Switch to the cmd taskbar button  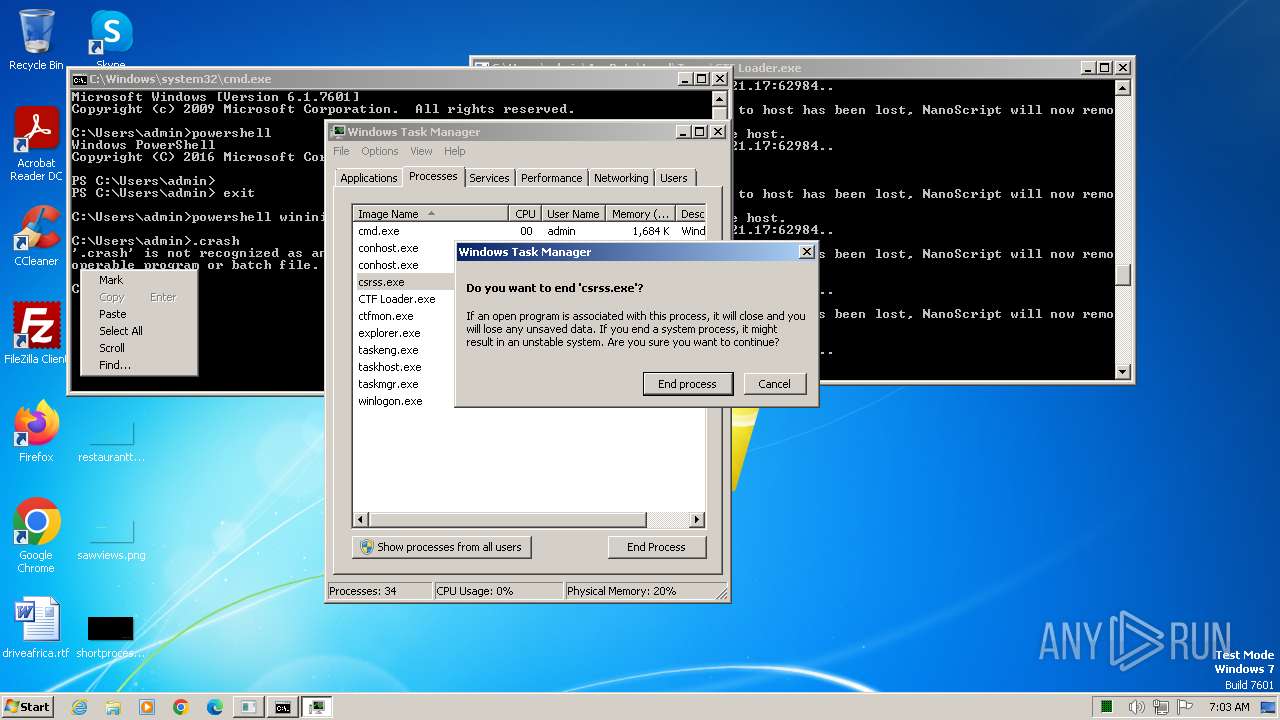click(x=283, y=707)
